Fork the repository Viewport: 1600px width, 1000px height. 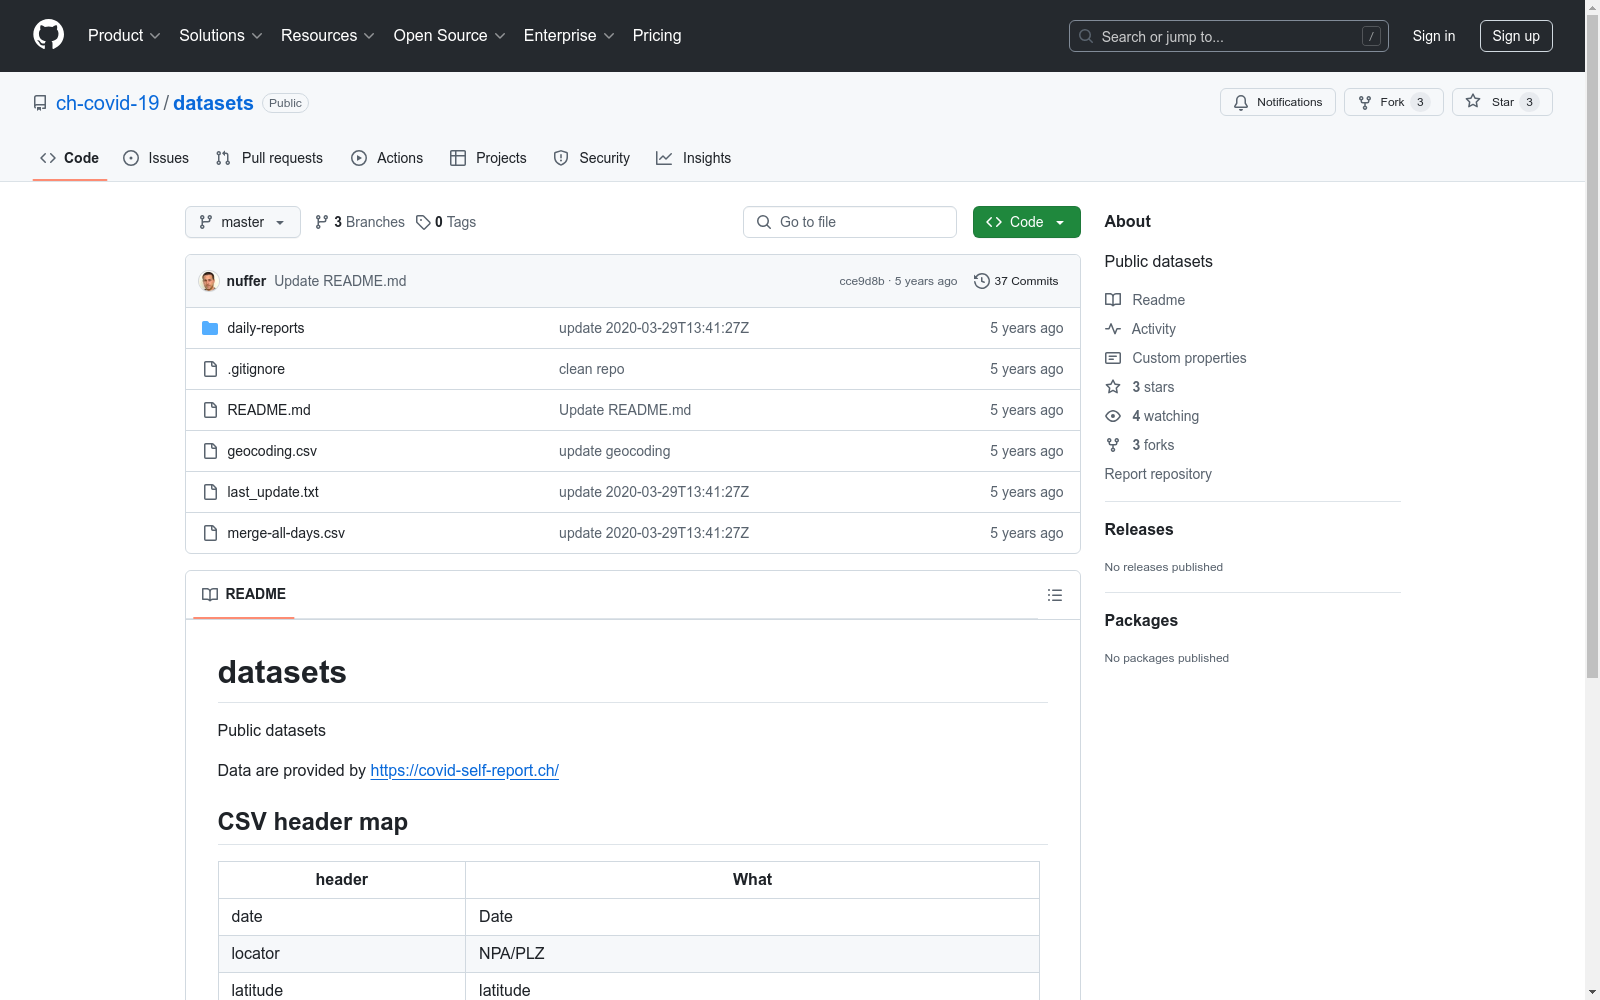click(x=1394, y=102)
